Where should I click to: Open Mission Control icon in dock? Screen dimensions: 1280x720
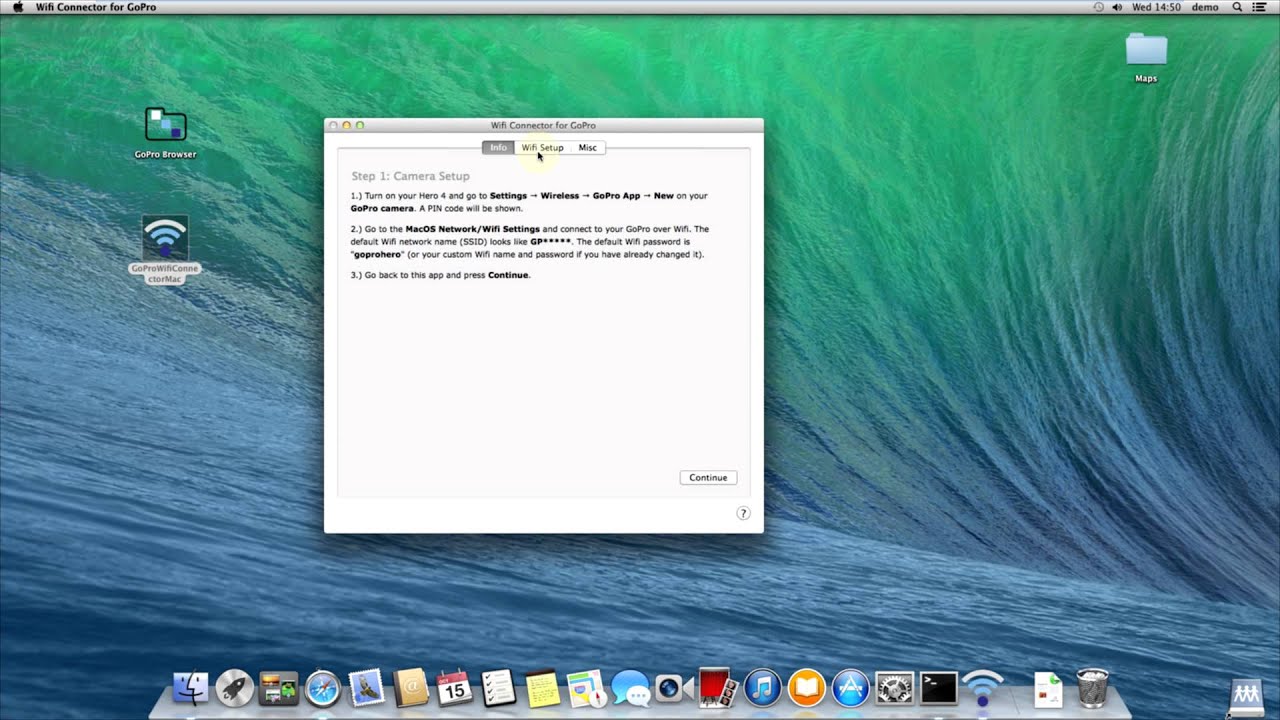[278, 688]
